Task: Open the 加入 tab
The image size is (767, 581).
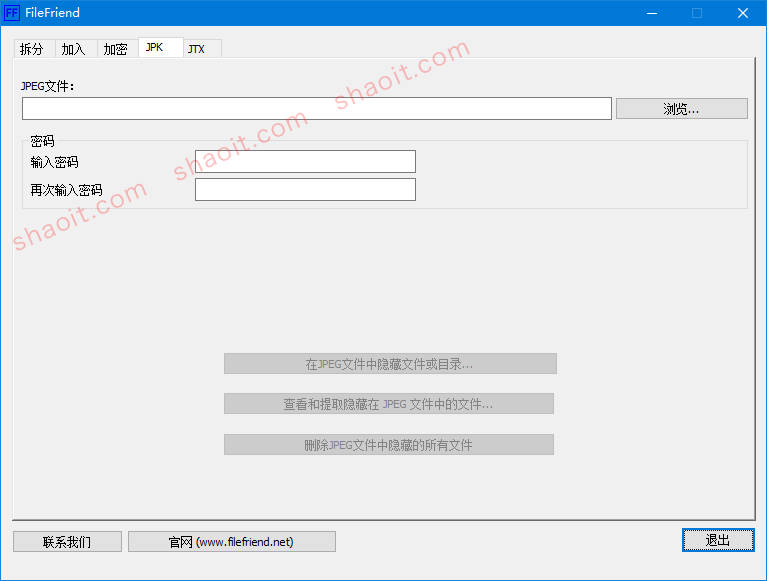Action: (x=76, y=48)
